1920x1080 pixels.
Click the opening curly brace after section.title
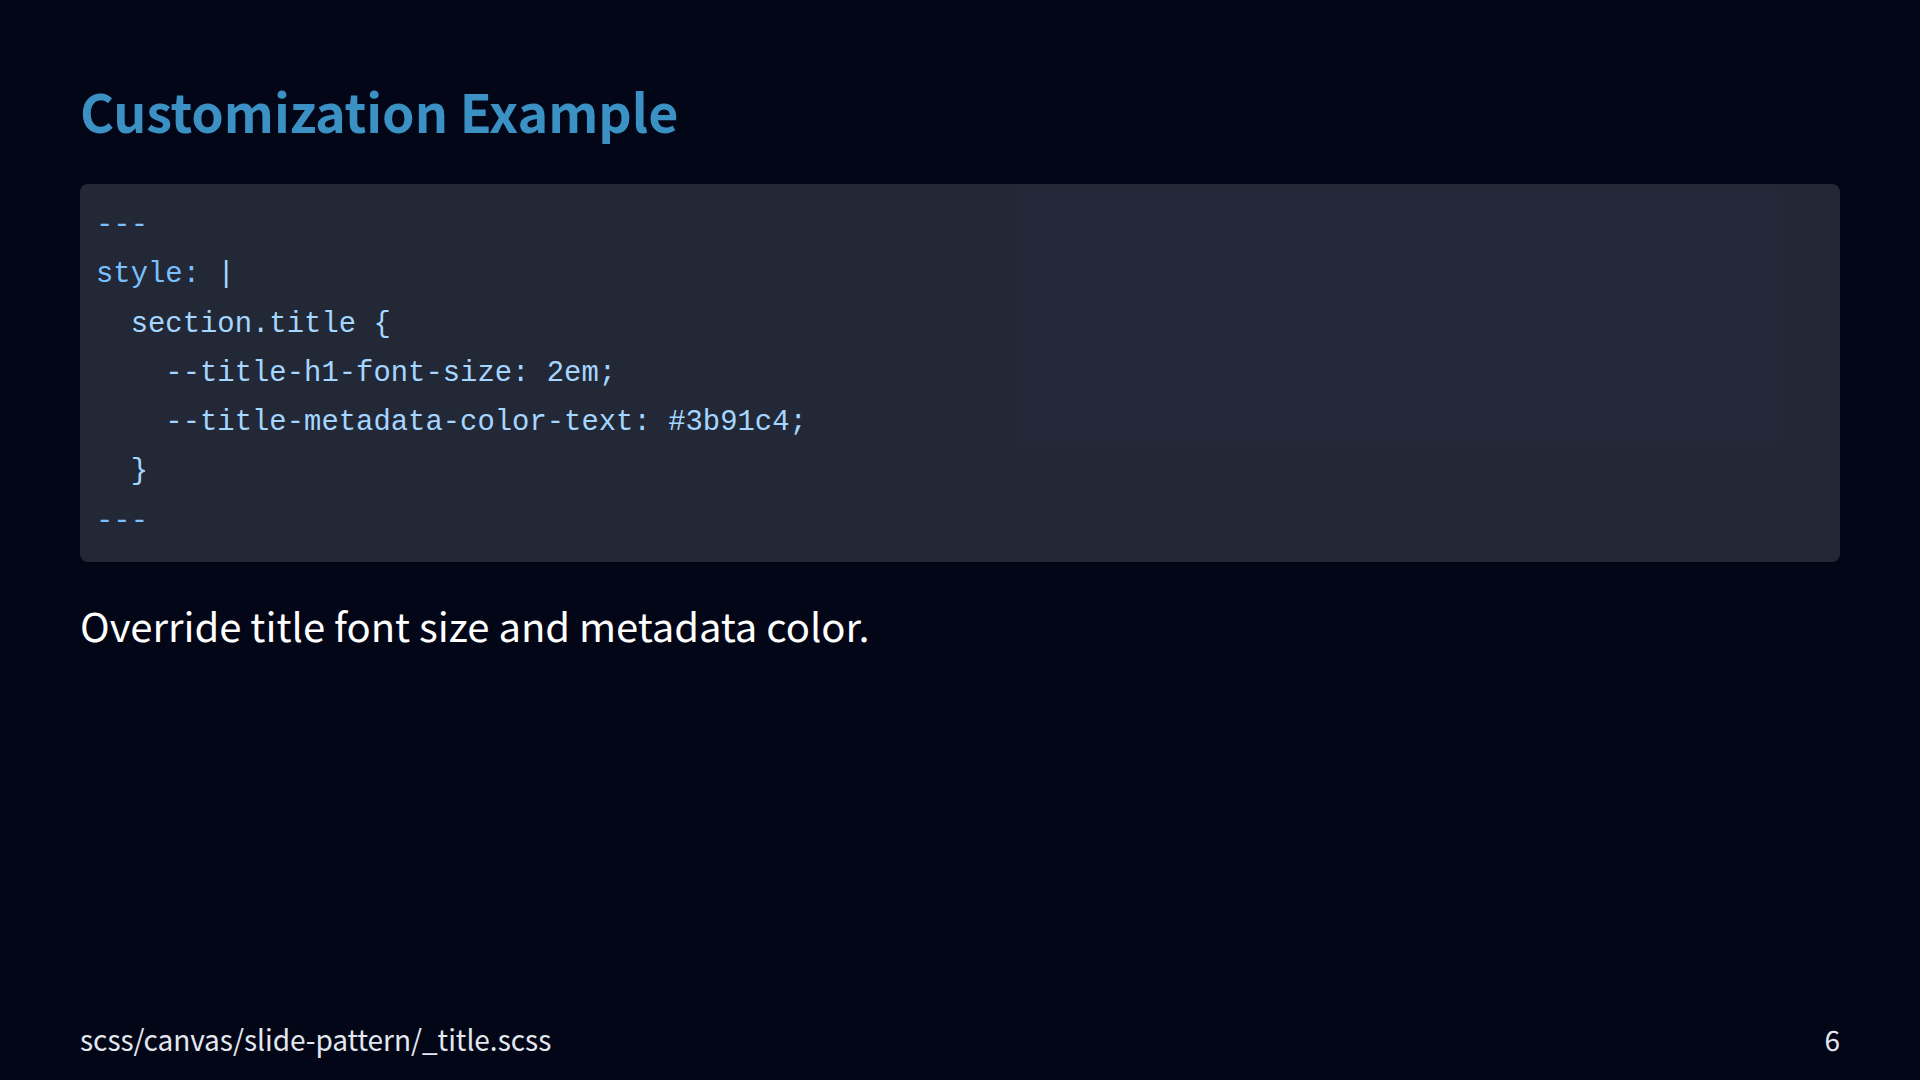382,323
